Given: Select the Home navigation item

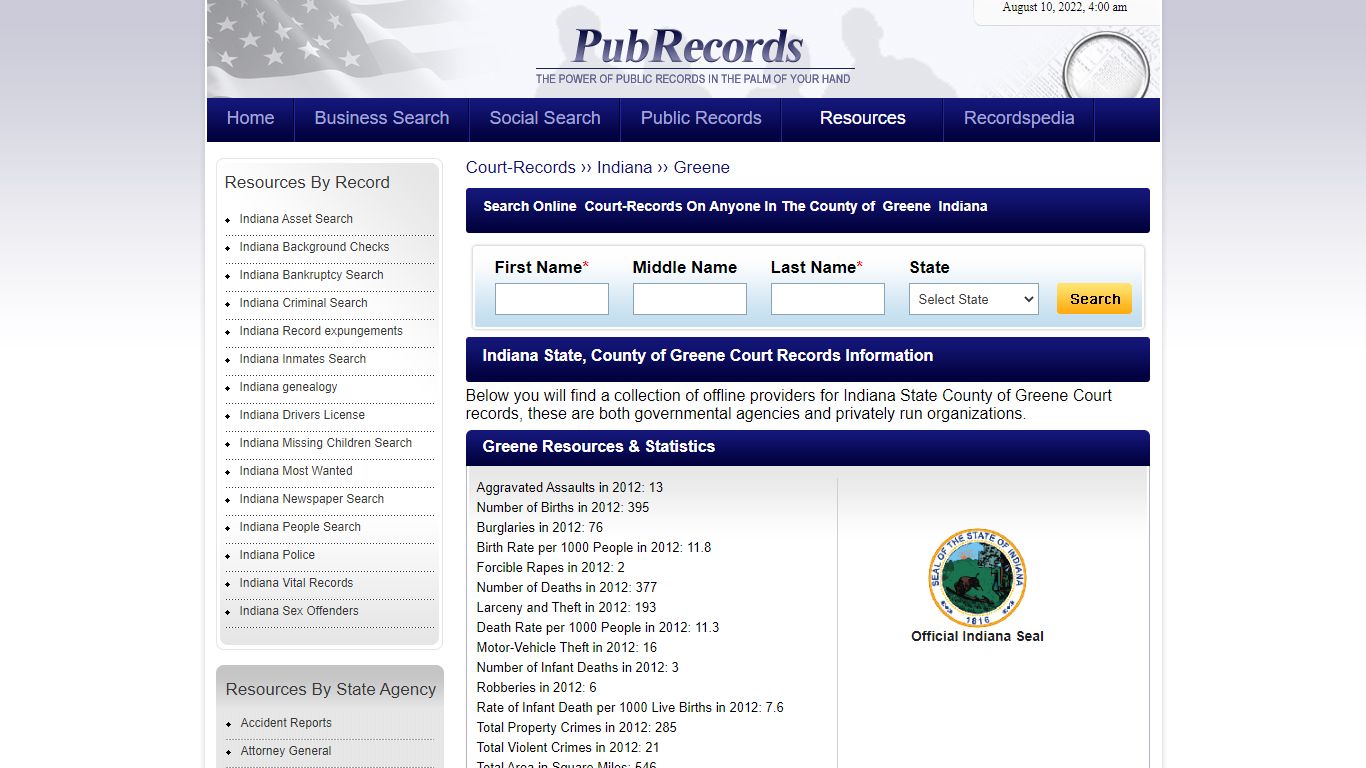Looking at the screenshot, I should 250,119.
